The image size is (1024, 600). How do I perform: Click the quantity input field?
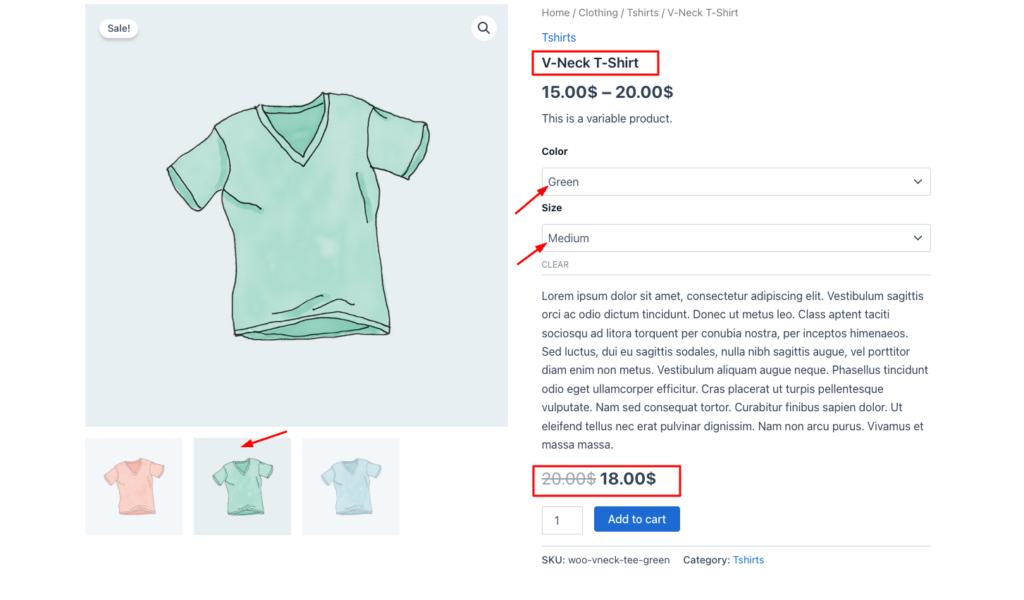click(561, 519)
